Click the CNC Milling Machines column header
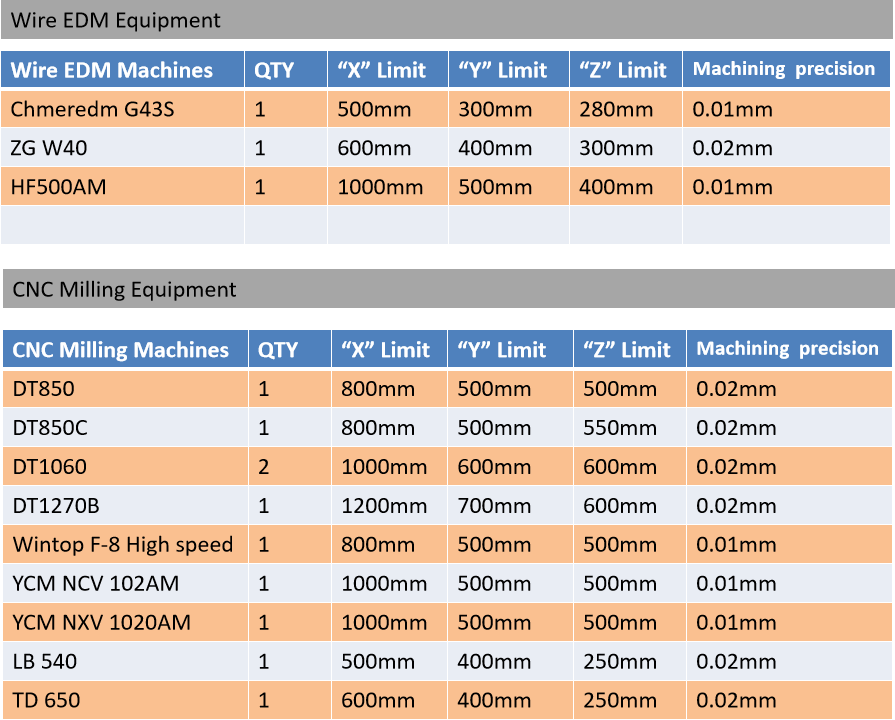This screenshot has width=895, height=720. [125, 349]
